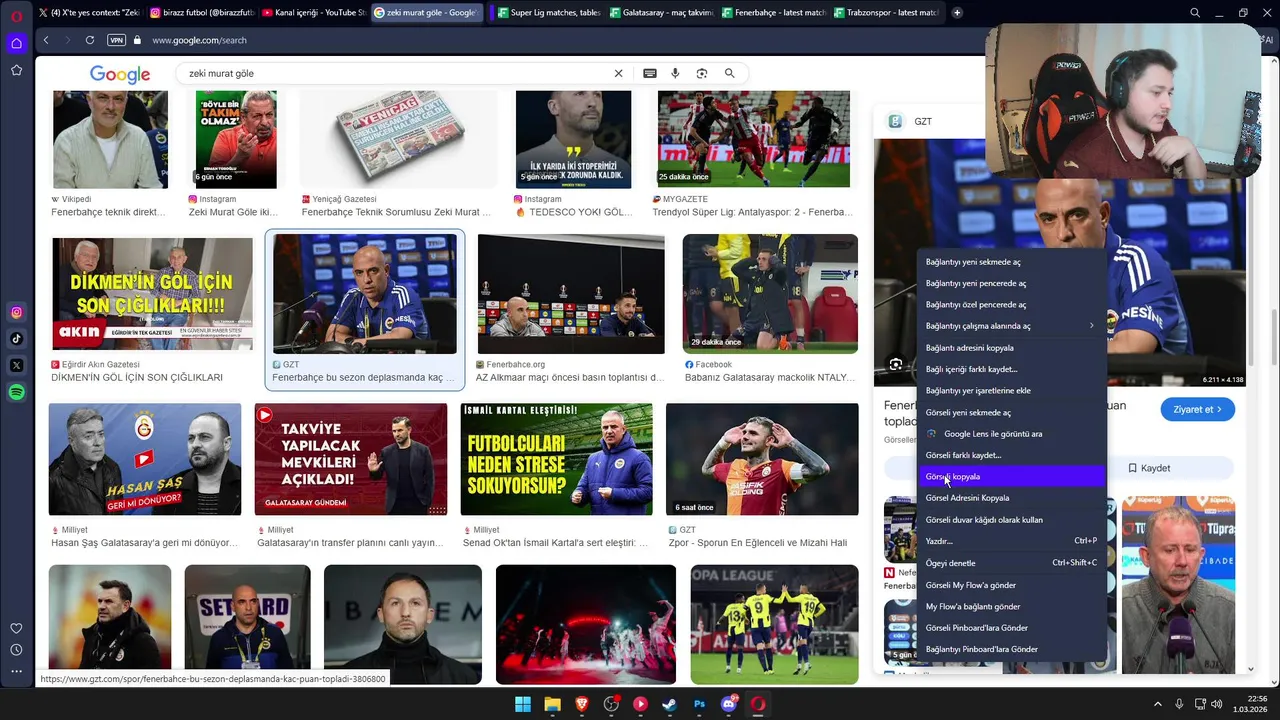Switch to the birazz futbol Instagram tab
Viewport: 1280px width, 720px height.
[201, 13]
